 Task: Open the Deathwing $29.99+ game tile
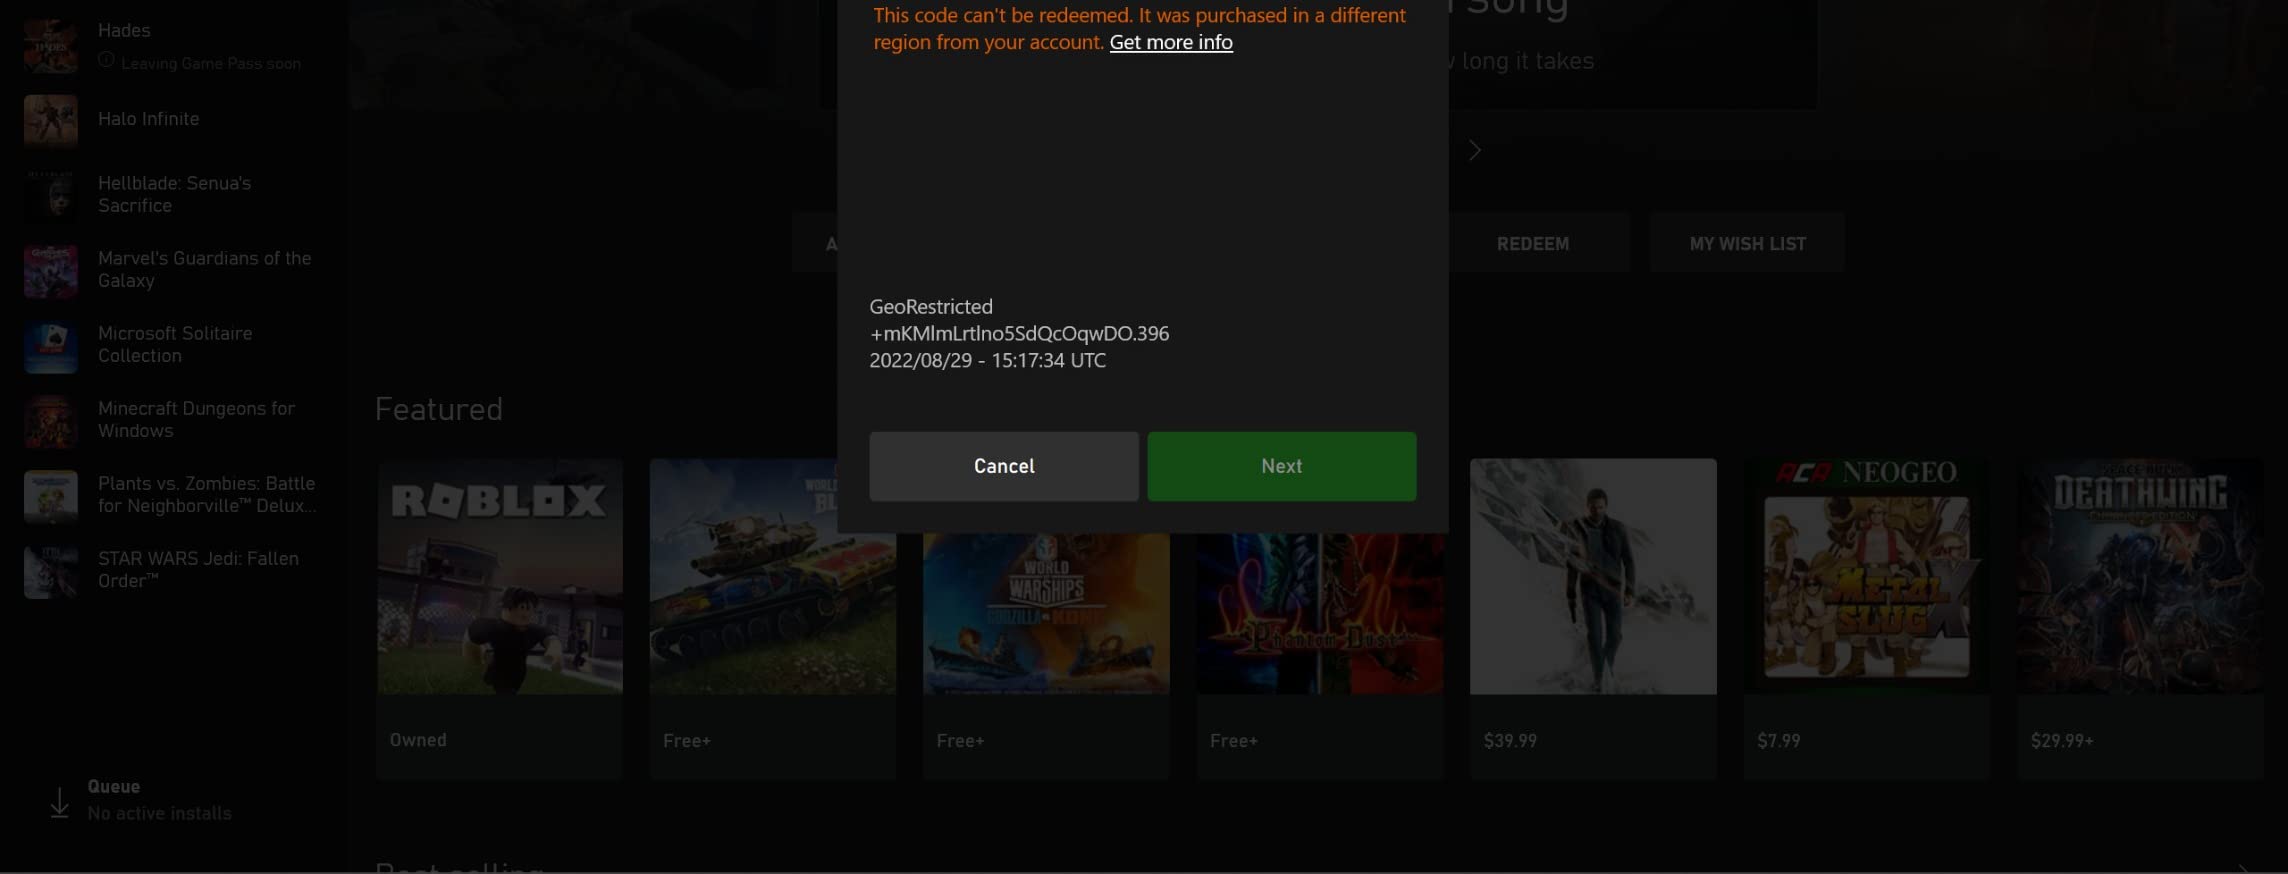2140,619
